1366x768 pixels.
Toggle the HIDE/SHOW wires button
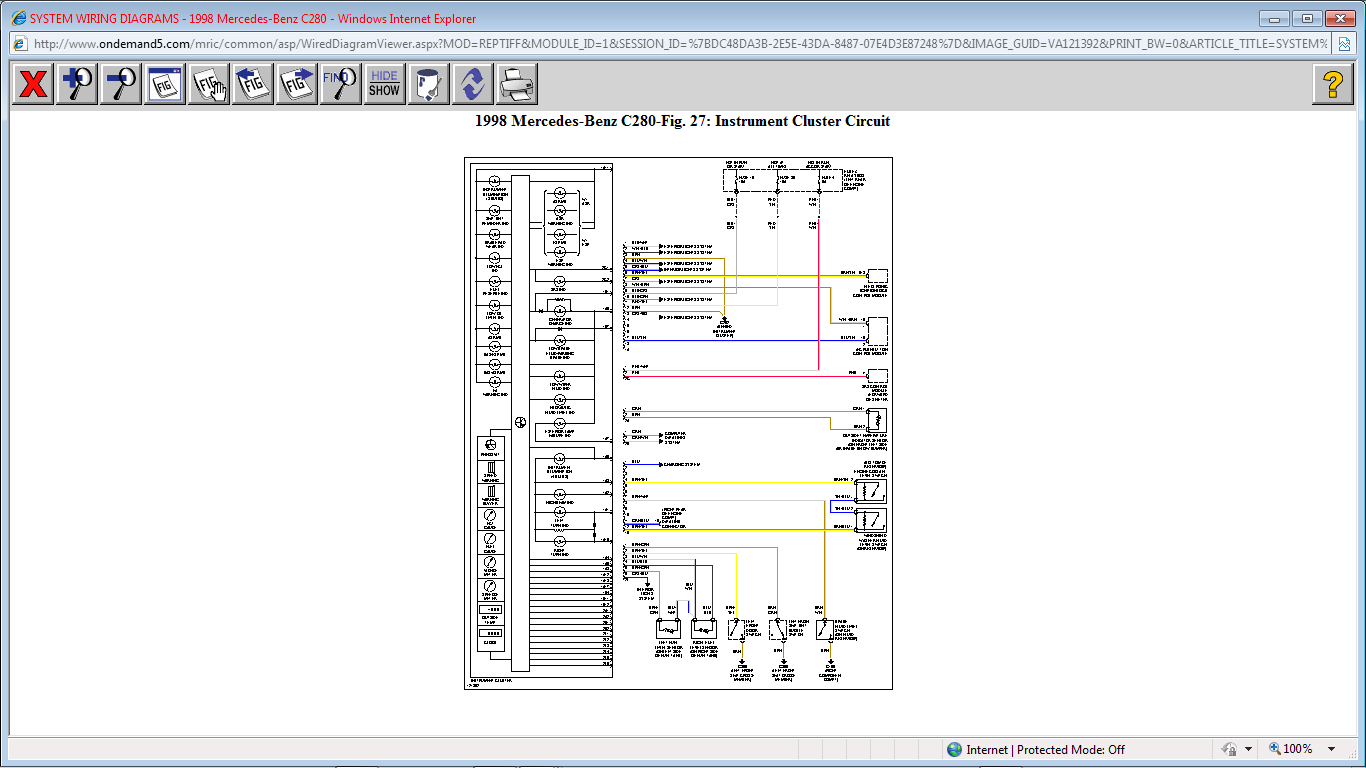[x=384, y=84]
